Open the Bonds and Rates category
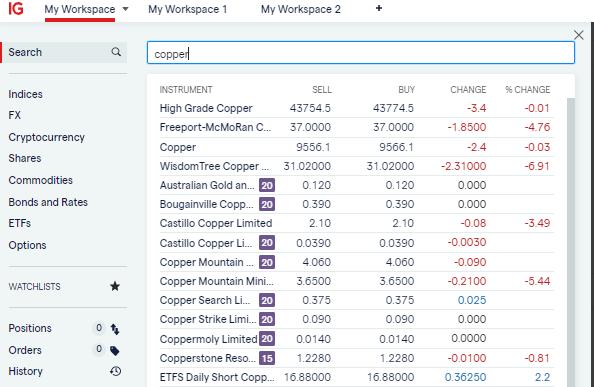The height and width of the screenshot is (387, 594). pyautogui.click(x=48, y=202)
